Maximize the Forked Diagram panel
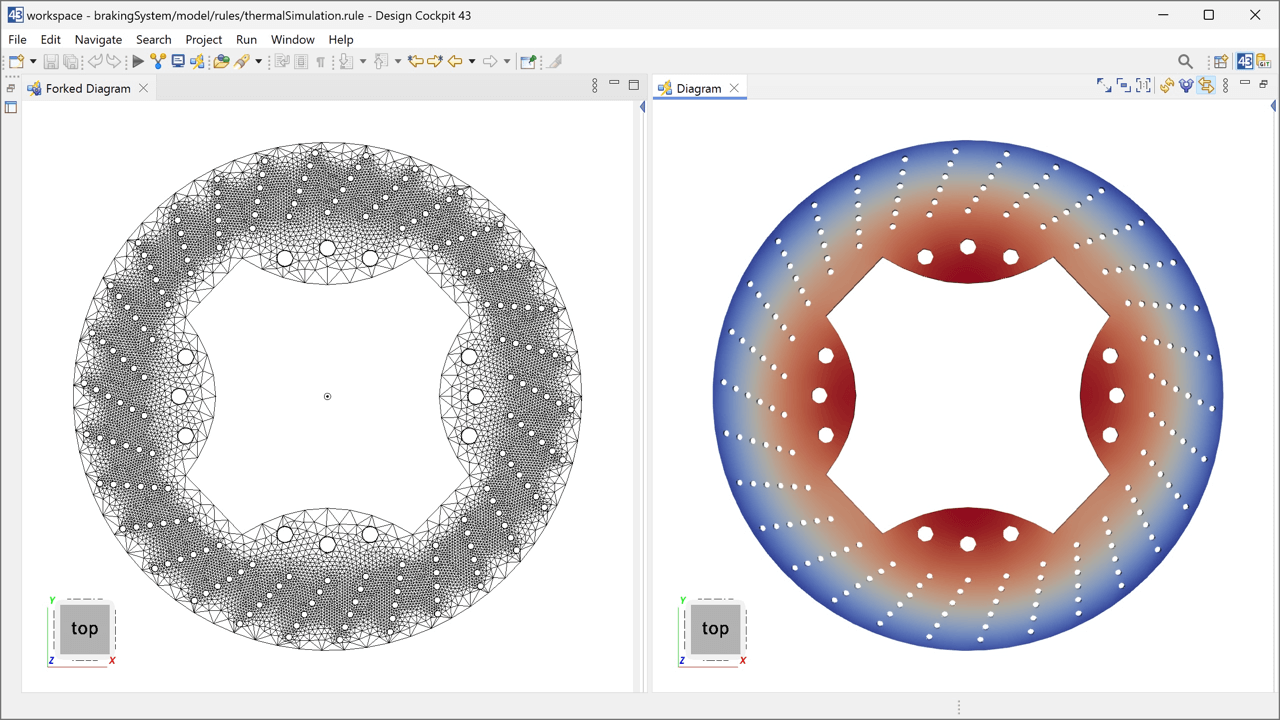This screenshot has height=720, width=1280. (633, 85)
